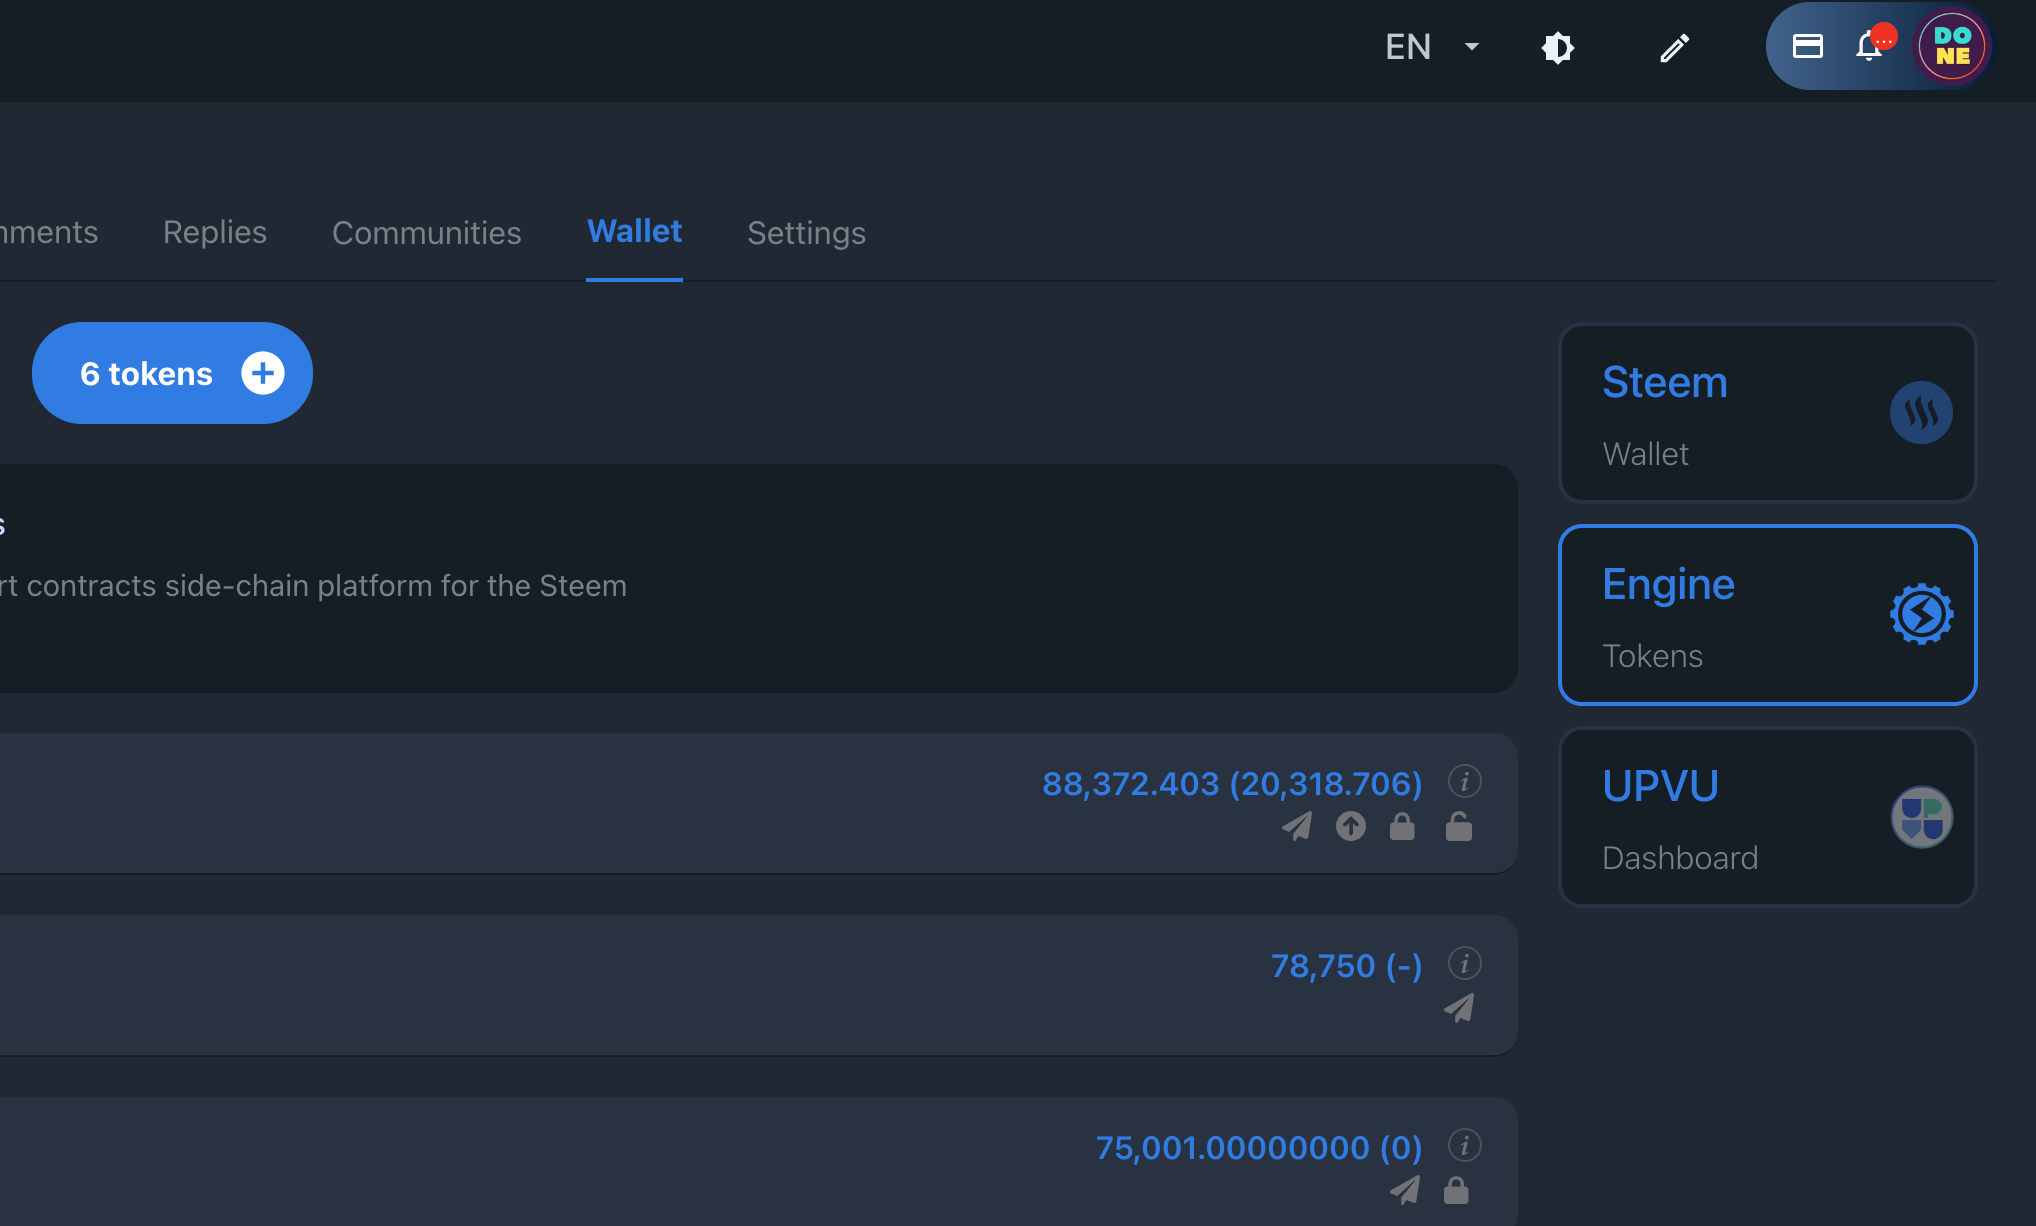Open notifications bell icon
The height and width of the screenshot is (1226, 2036).
coord(1868,46)
